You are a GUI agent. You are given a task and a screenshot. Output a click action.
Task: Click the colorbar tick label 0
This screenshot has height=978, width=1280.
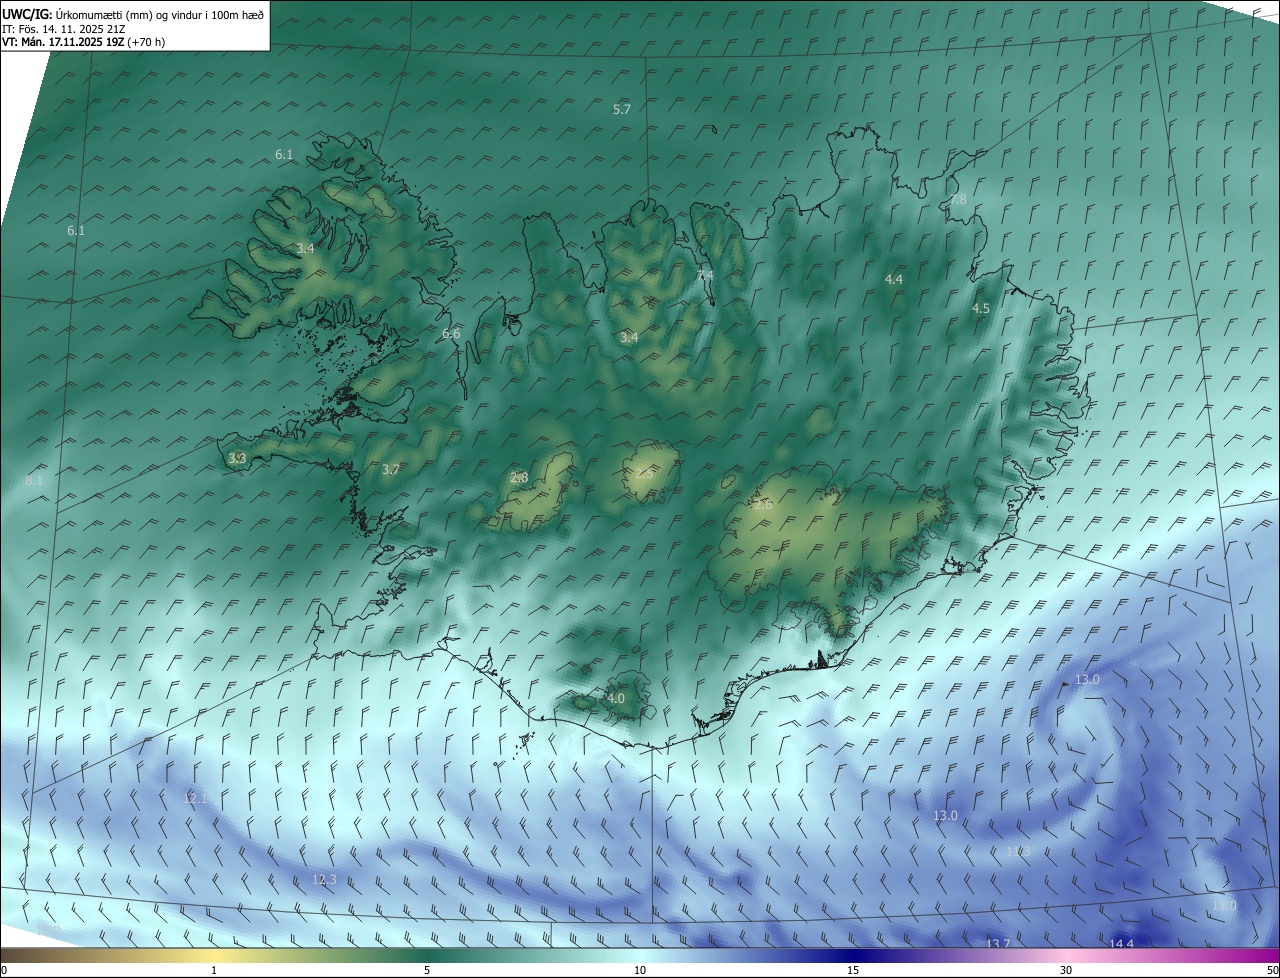tap(4, 970)
